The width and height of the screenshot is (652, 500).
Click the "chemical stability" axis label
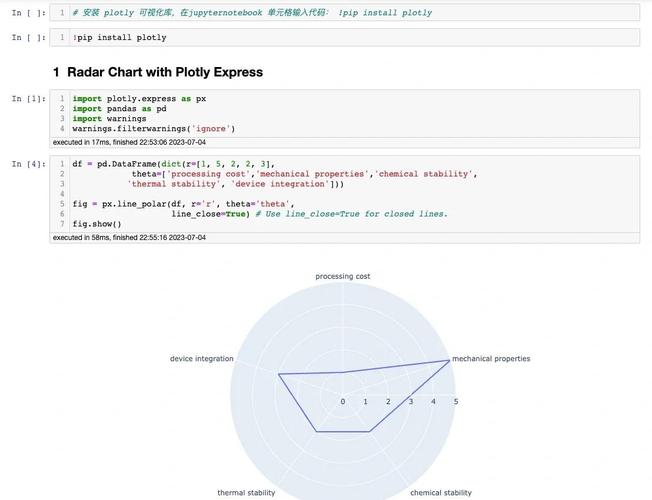pos(441,492)
